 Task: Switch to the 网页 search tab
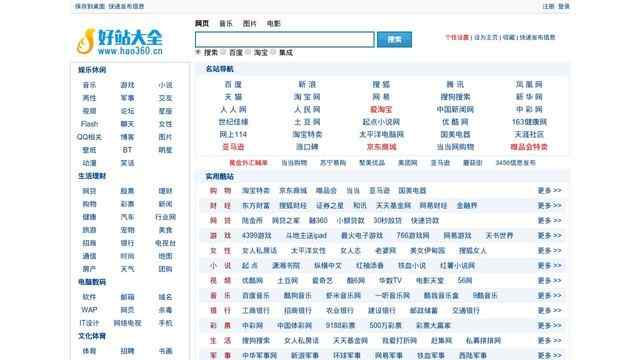click(x=202, y=23)
